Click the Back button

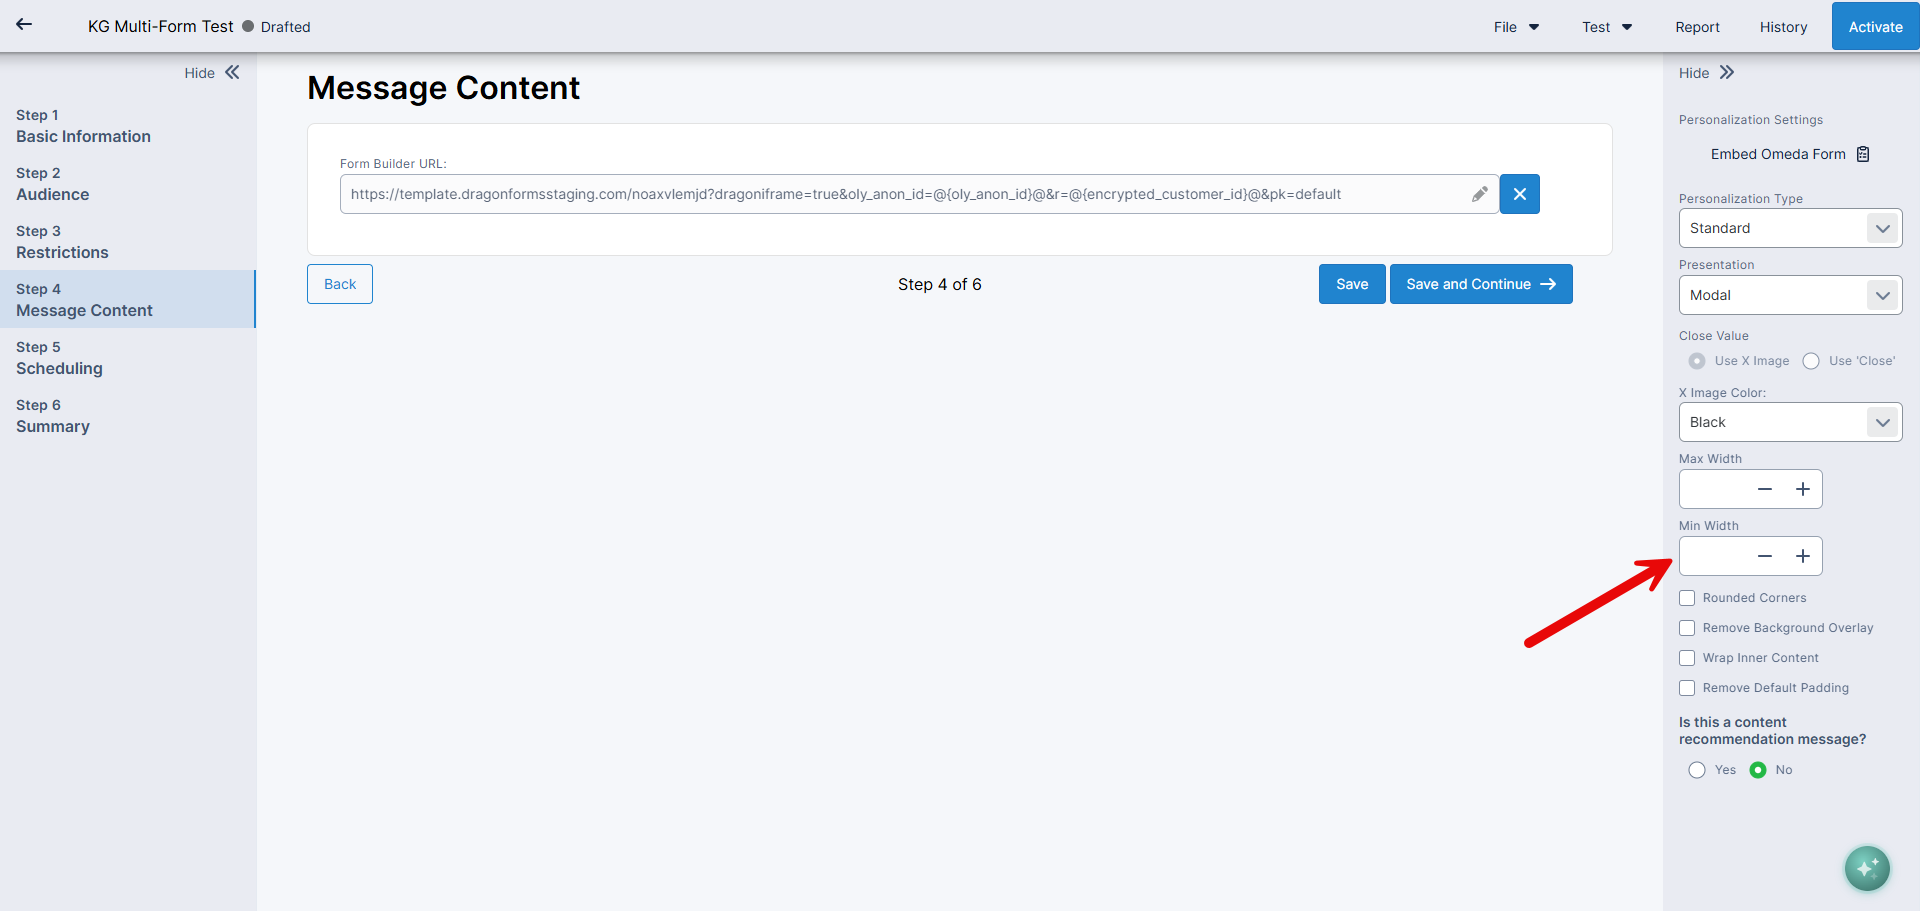pyautogui.click(x=340, y=284)
